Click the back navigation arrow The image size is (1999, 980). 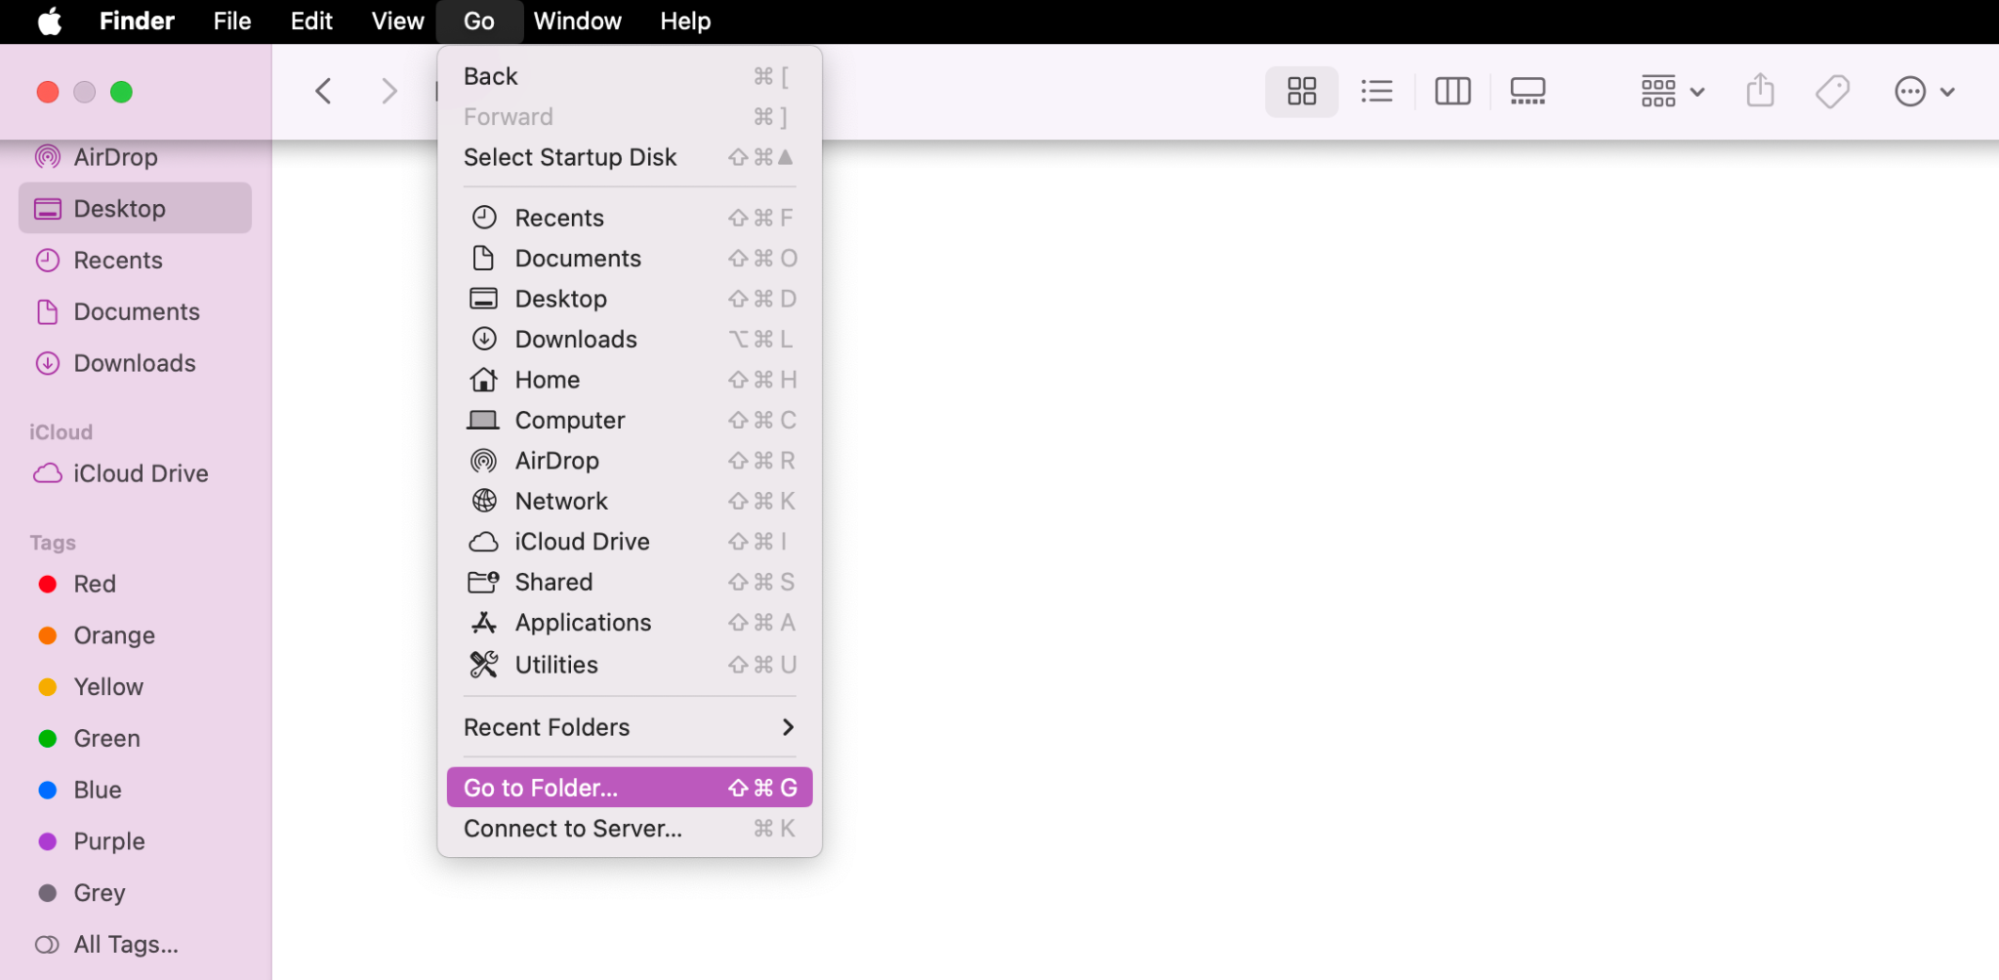[323, 91]
